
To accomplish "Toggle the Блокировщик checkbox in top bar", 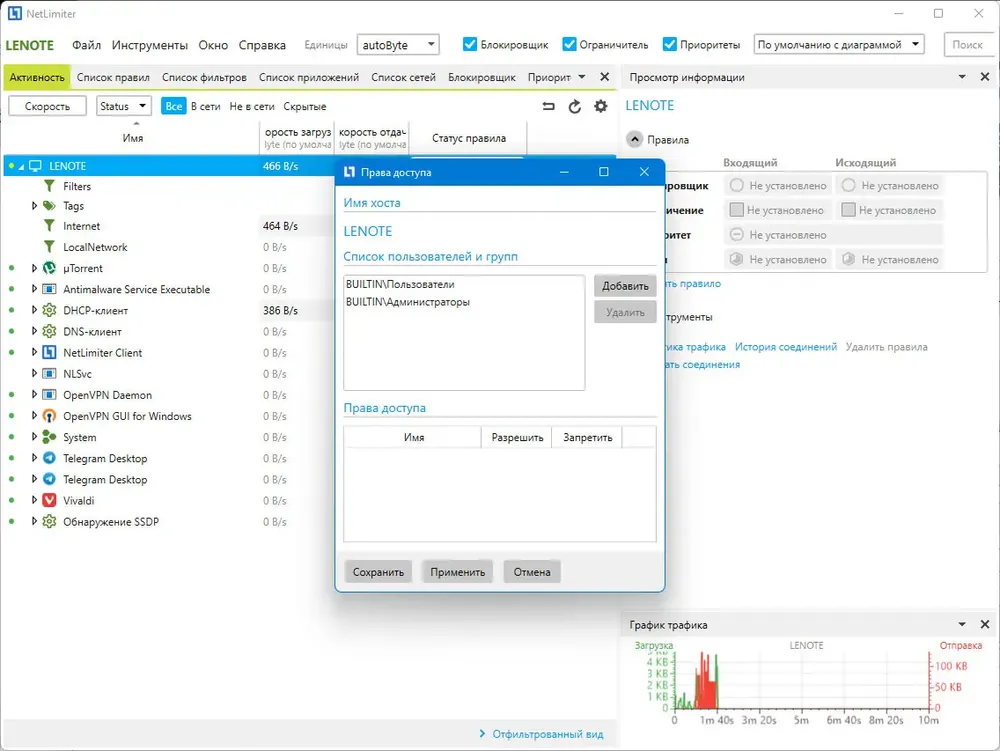I will click(470, 44).
